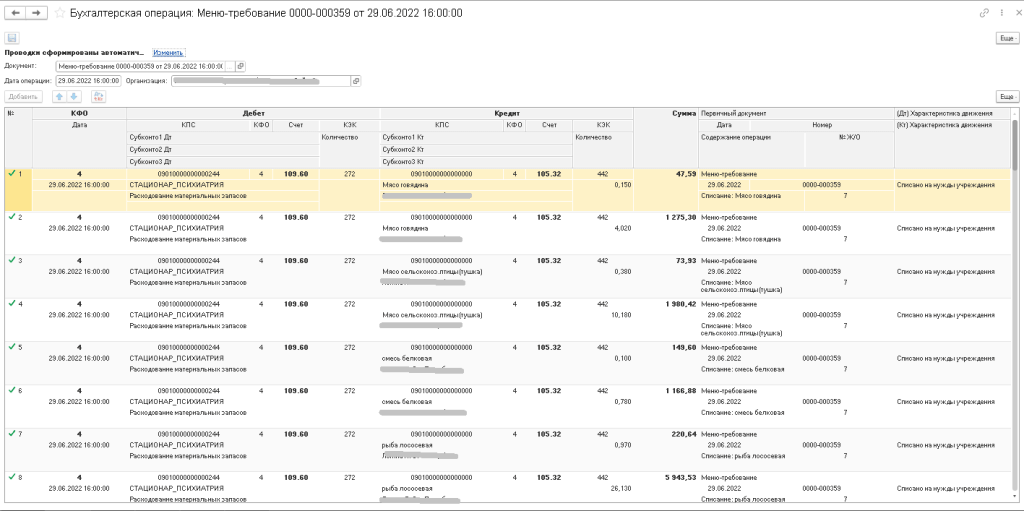Click the save diskette icon
The image size is (1024, 511).
click(13, 38)
